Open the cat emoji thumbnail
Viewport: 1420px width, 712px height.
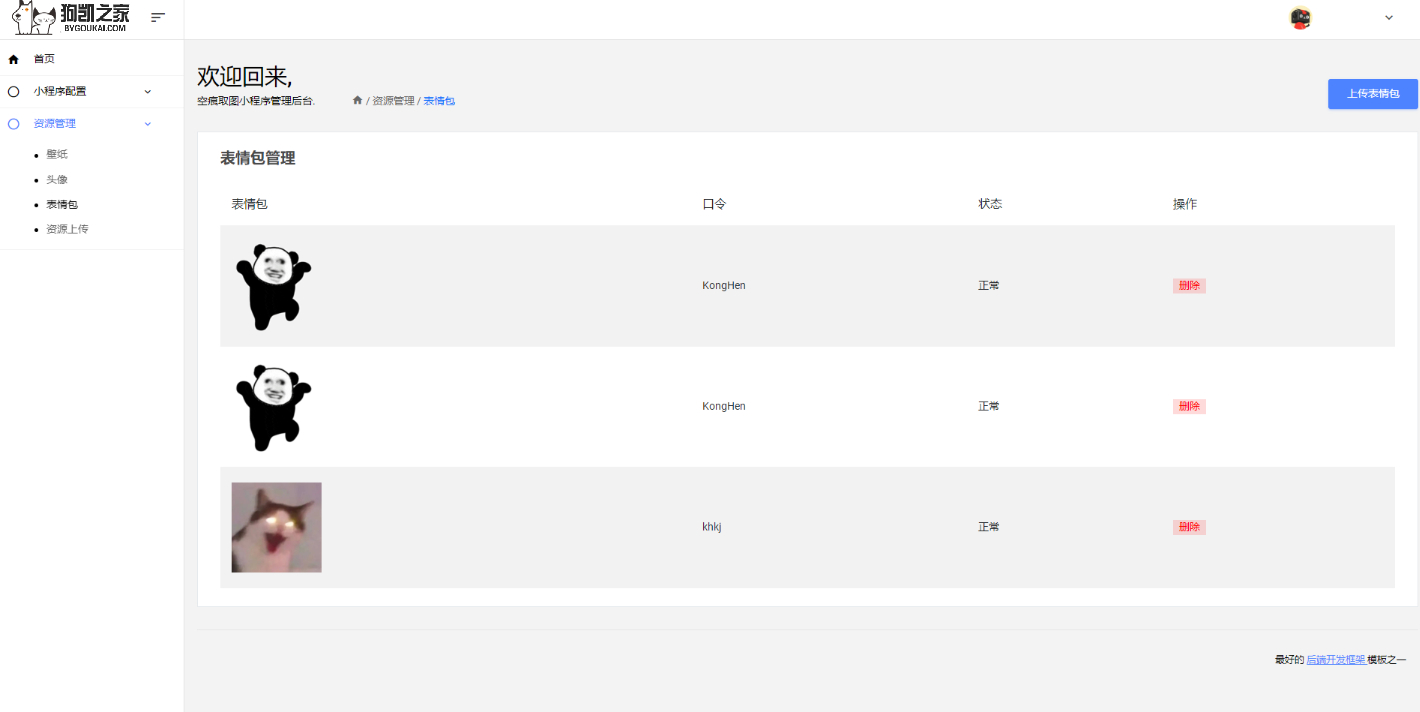277,527
